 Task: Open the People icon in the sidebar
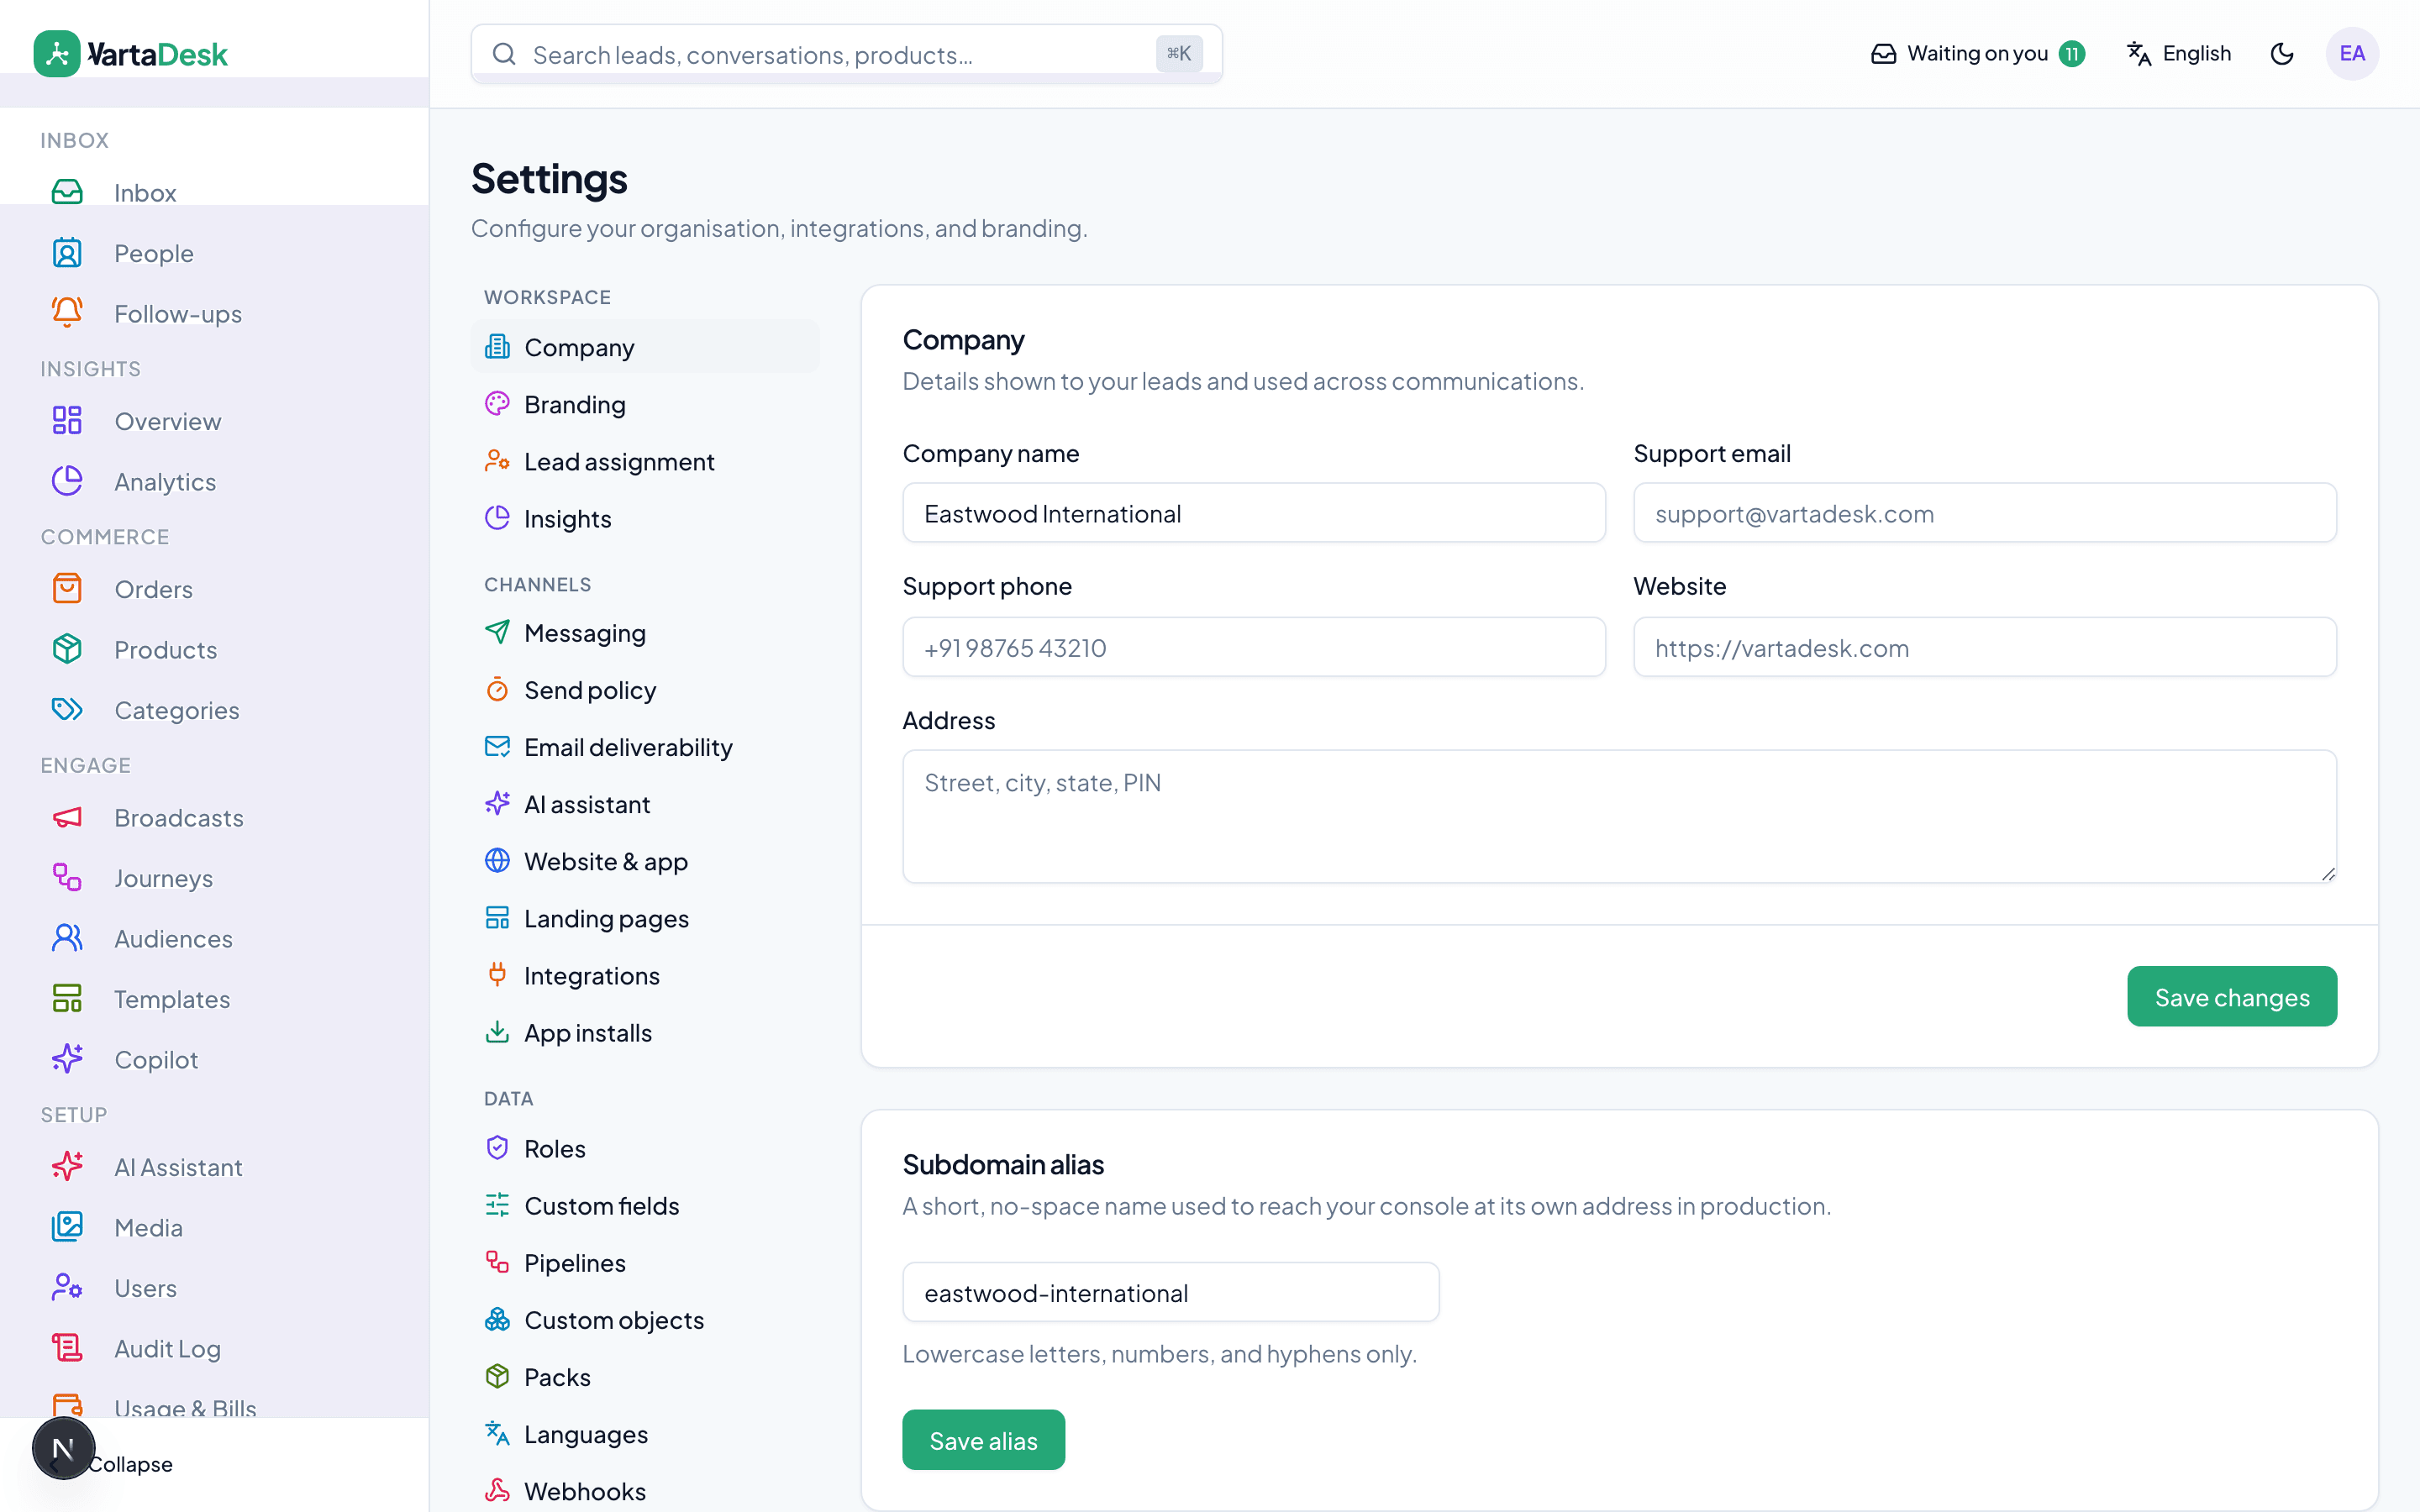pyautogui.click(x=67, y=253)
